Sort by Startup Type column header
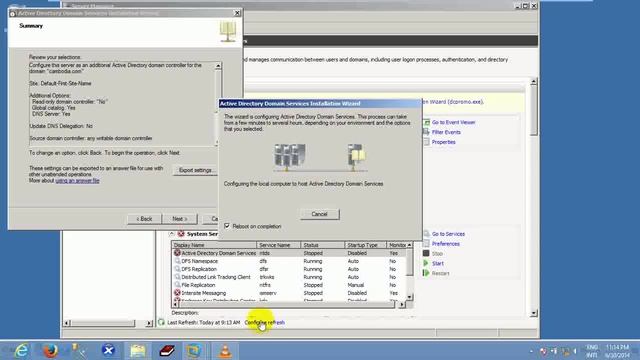The image size is (640, 360). (365, 245)
